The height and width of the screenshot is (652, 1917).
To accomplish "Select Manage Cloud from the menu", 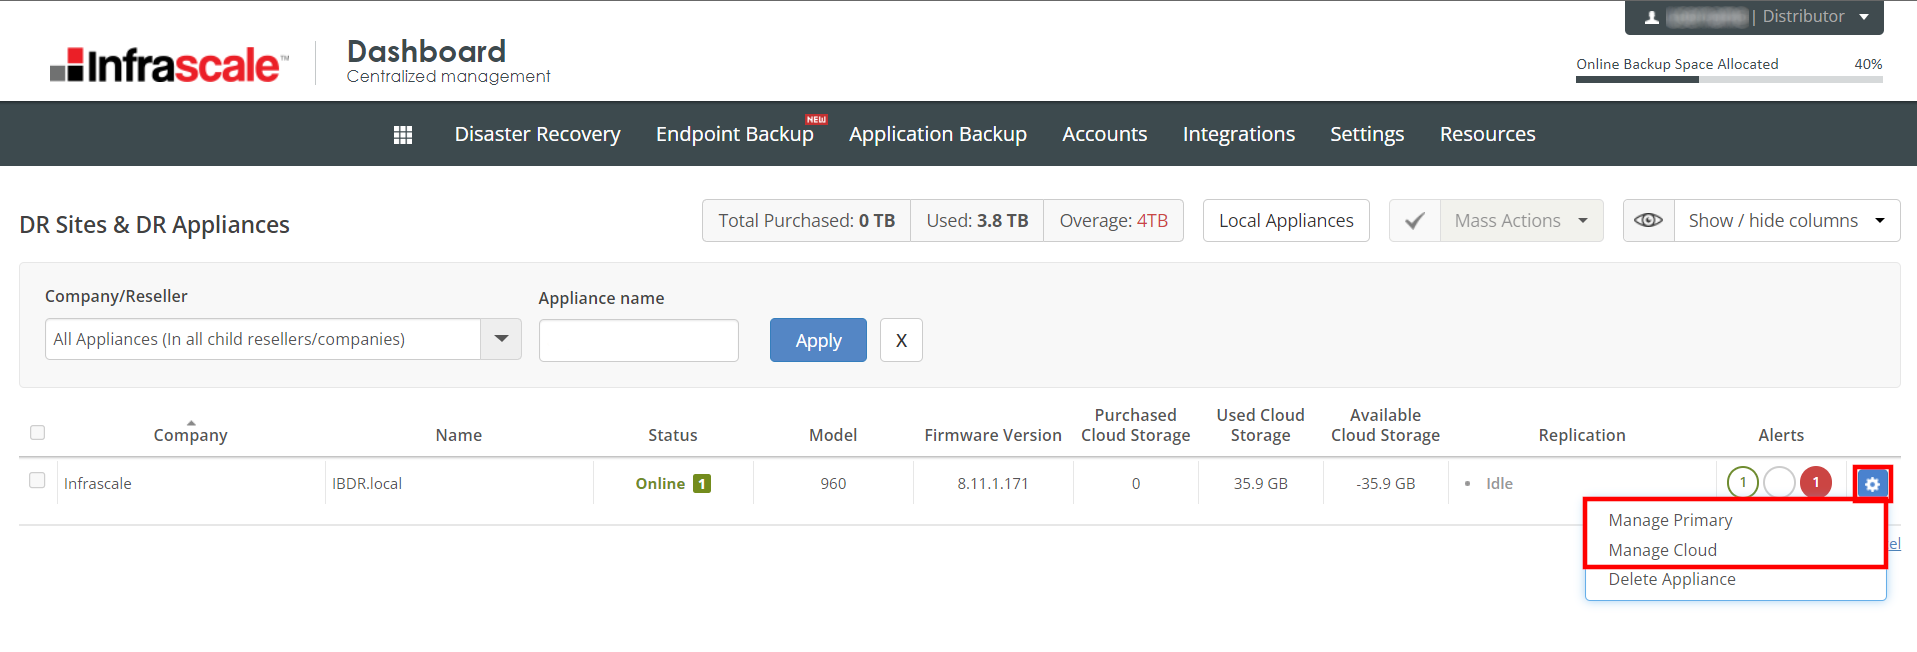I will (x=1662, y=550).
